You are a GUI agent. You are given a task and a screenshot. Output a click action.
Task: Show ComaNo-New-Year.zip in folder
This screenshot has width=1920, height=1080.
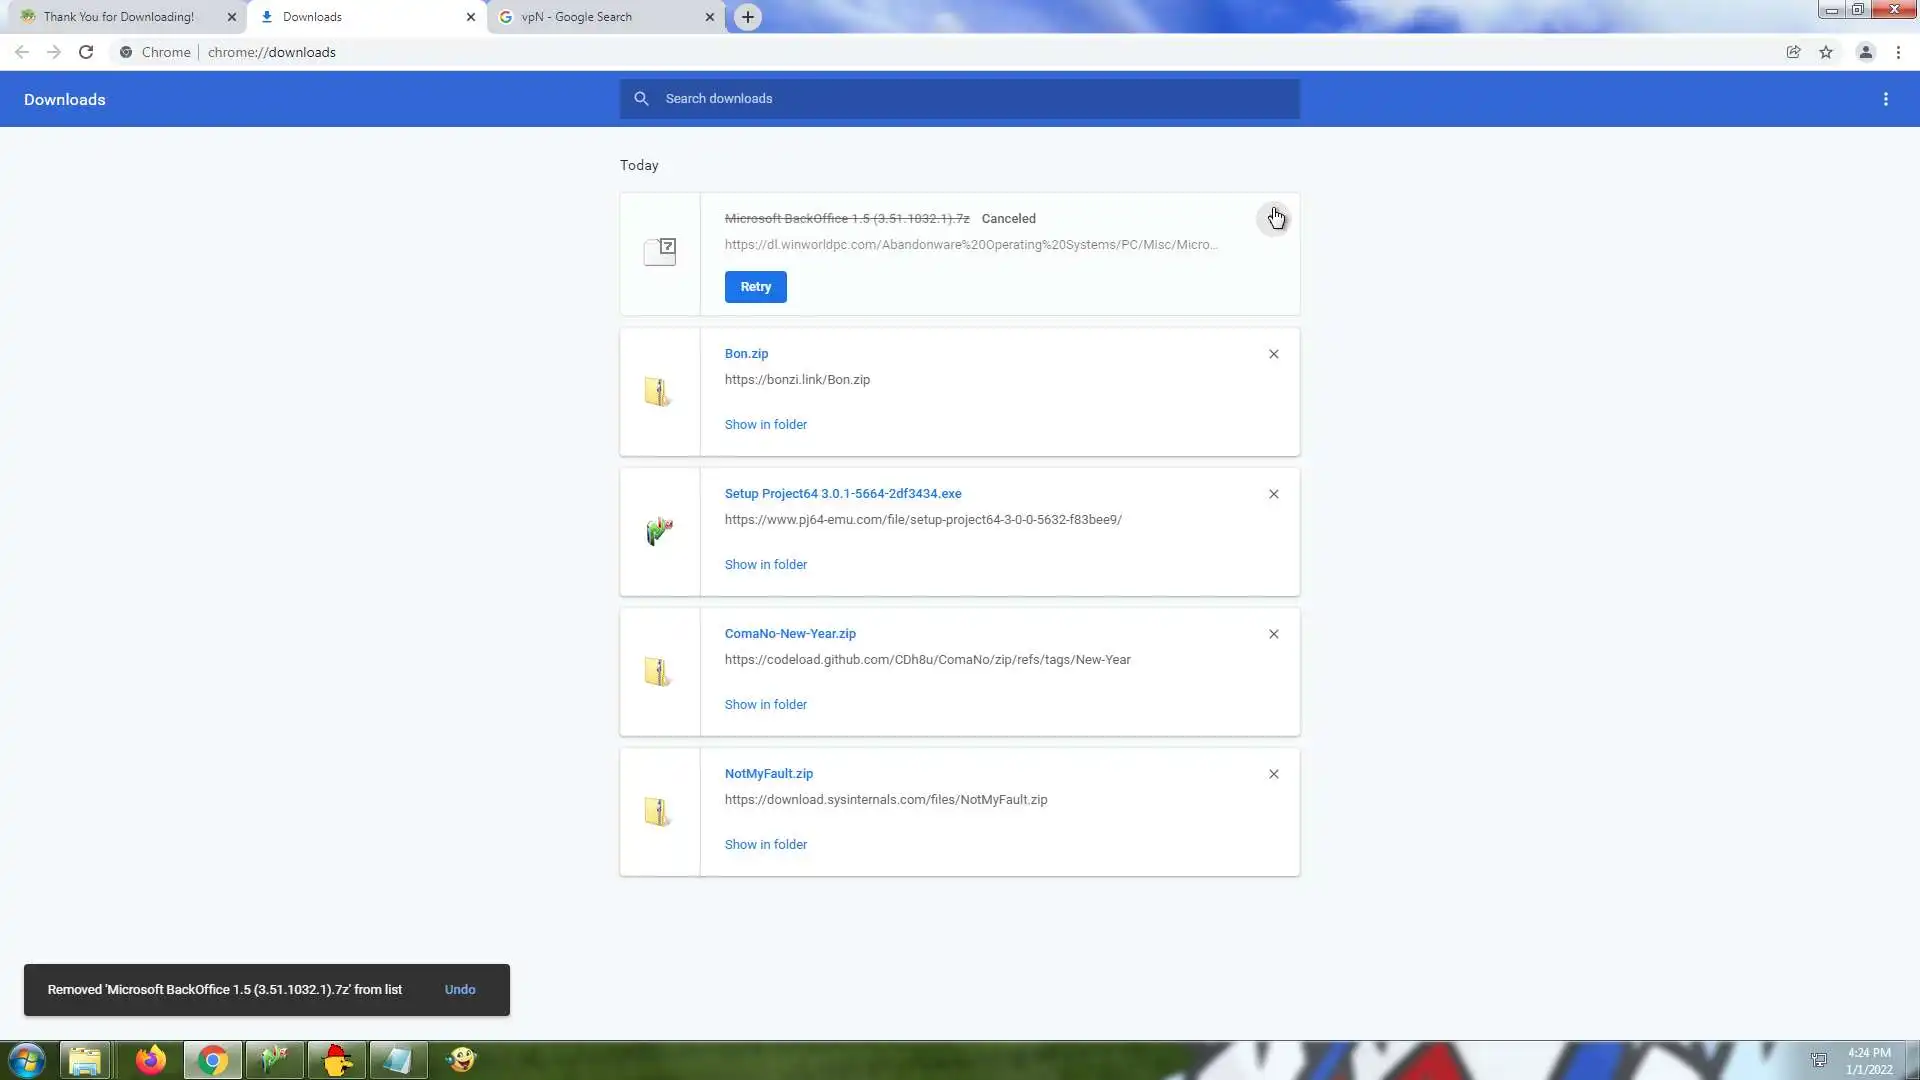(765, 705)
